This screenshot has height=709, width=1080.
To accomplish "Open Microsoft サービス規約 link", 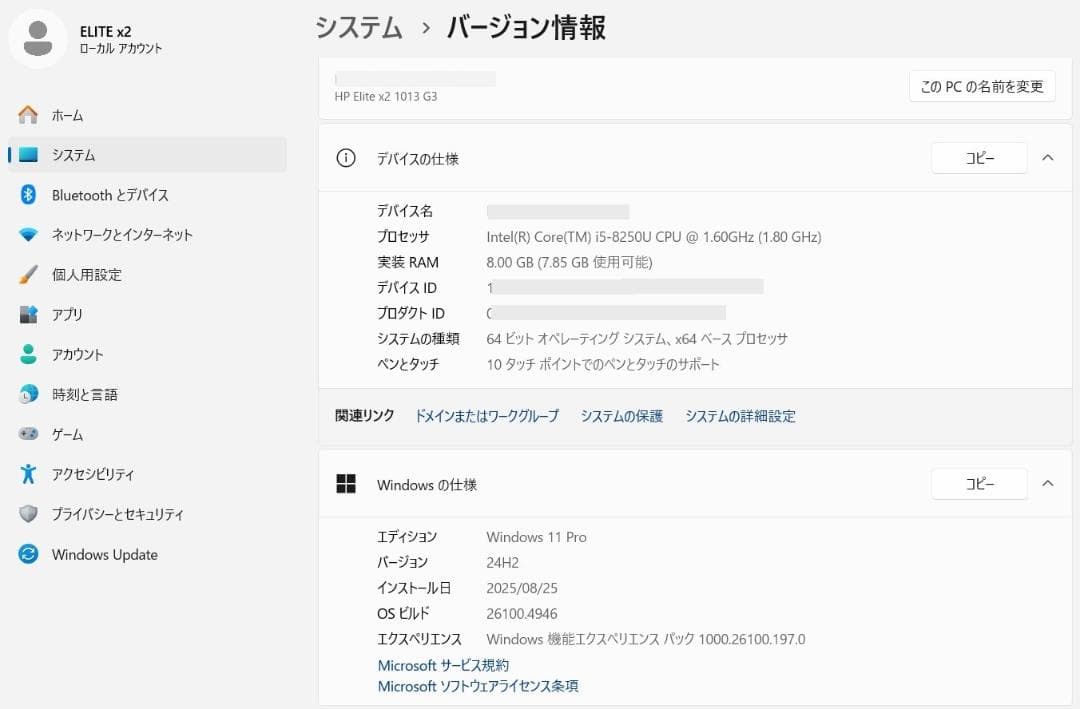I will pos(443,665).
